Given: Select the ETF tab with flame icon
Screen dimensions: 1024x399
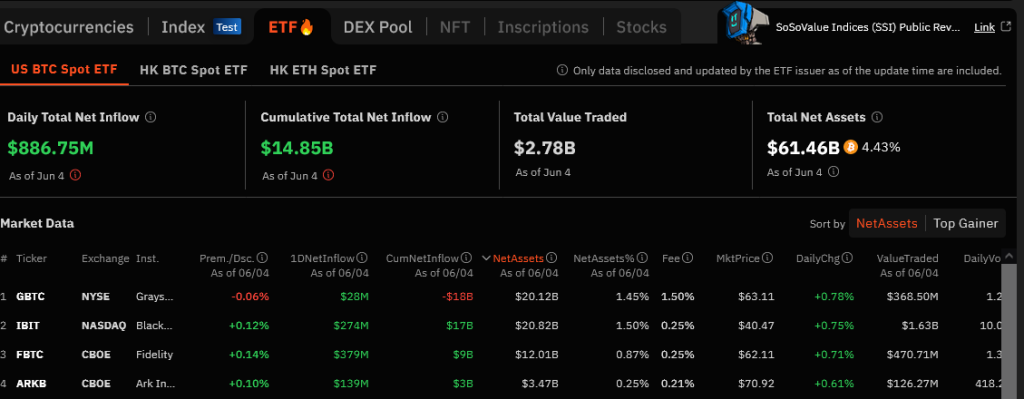Looking at the screenshot, I should coord(291,27).
